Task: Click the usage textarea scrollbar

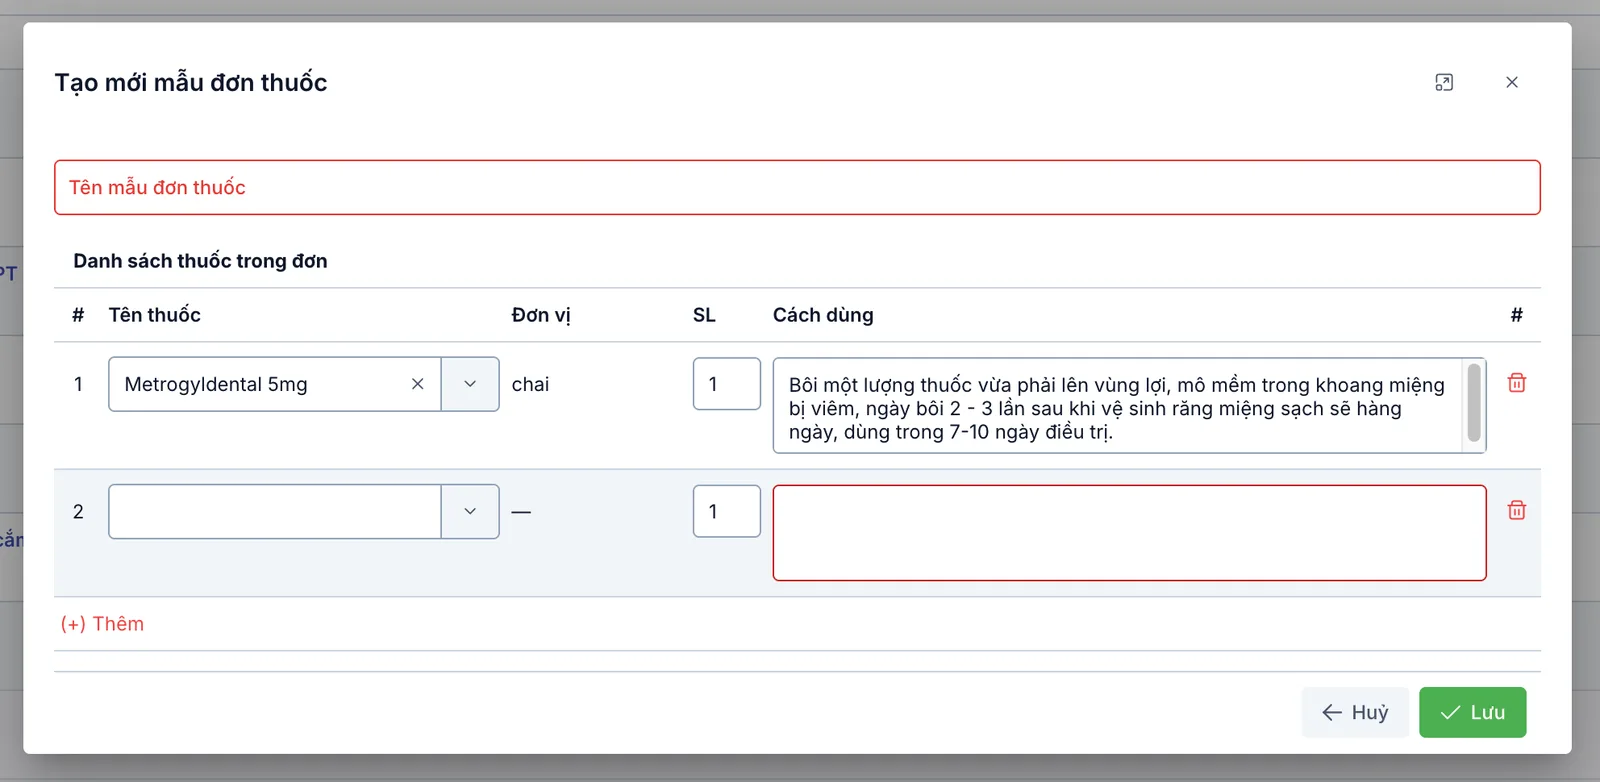Action: pos(1474,403)
